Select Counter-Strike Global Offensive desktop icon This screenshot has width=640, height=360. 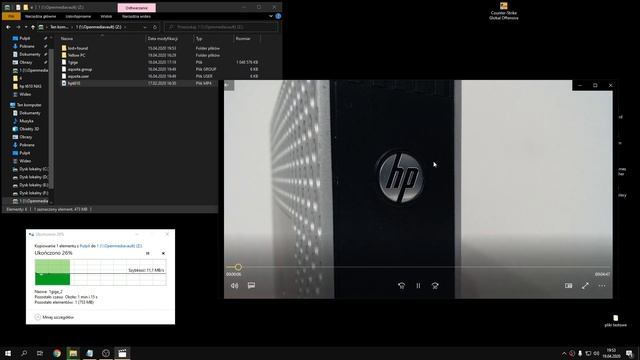tap(504, 11)
